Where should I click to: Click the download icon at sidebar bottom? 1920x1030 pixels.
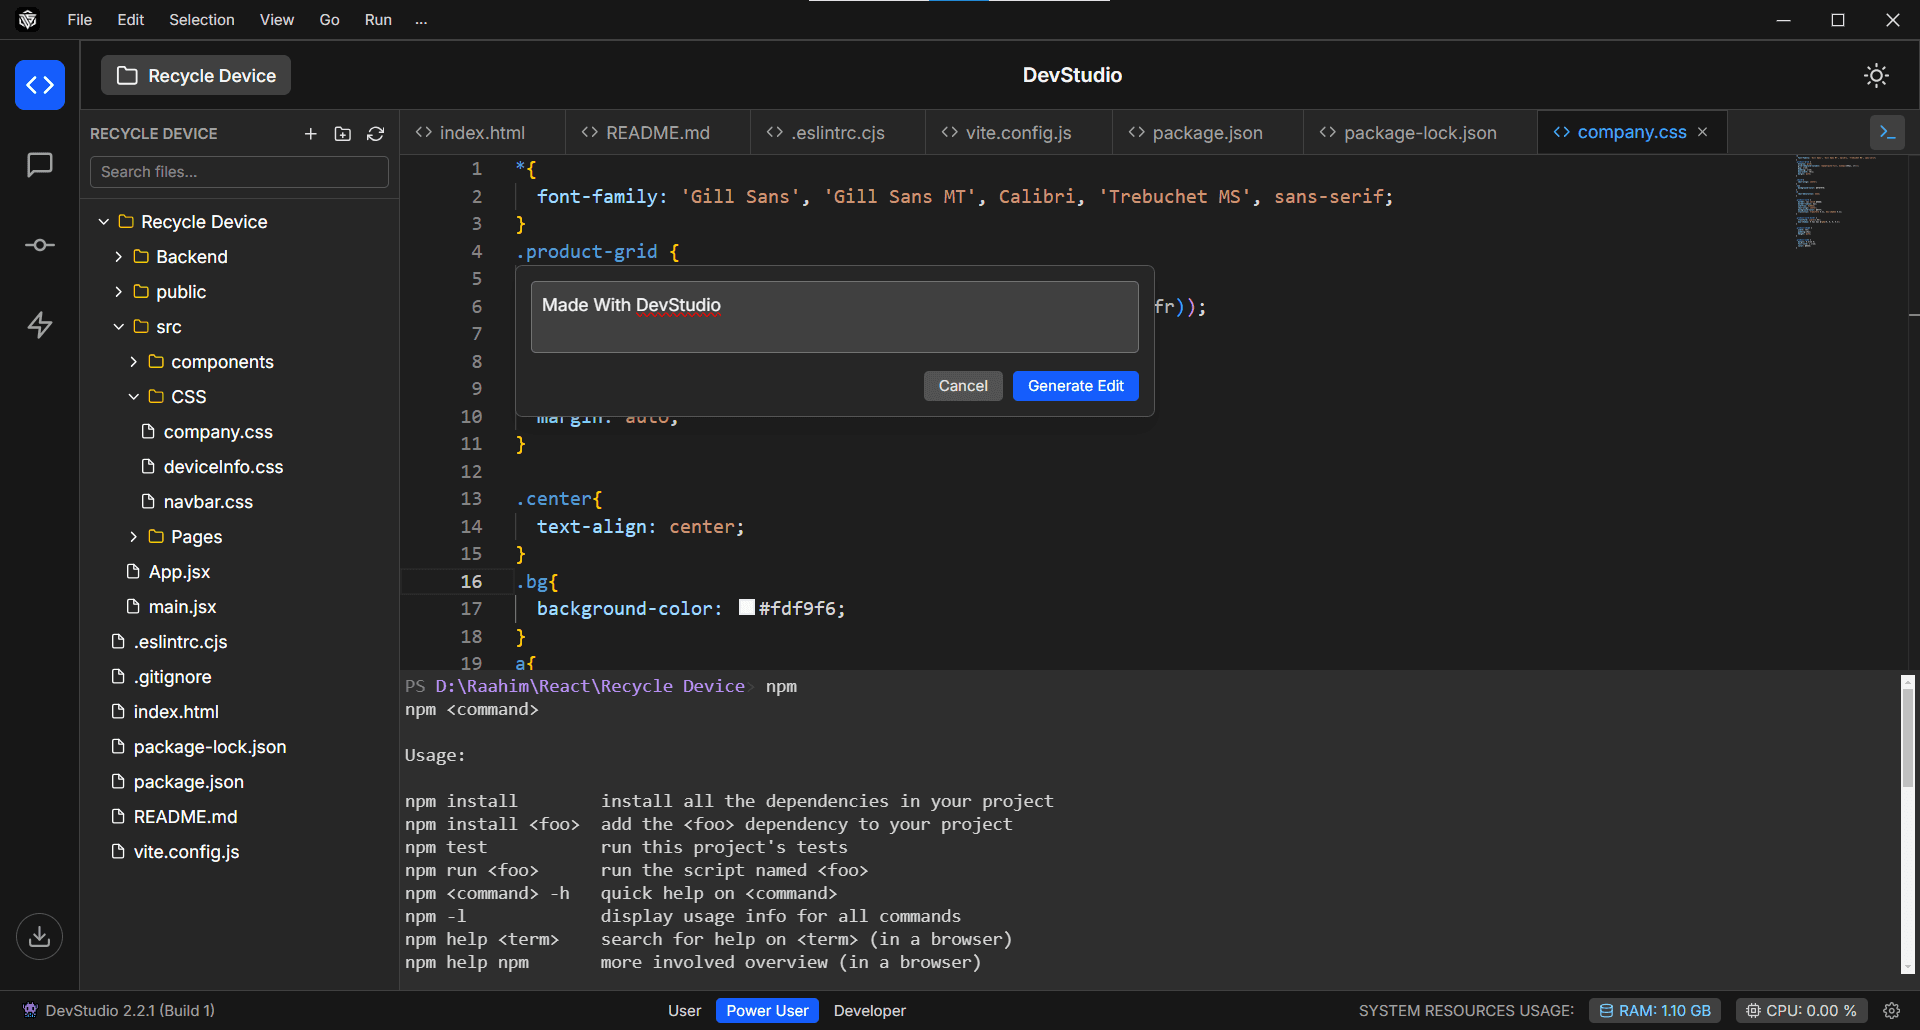click(x=40, y=937)
